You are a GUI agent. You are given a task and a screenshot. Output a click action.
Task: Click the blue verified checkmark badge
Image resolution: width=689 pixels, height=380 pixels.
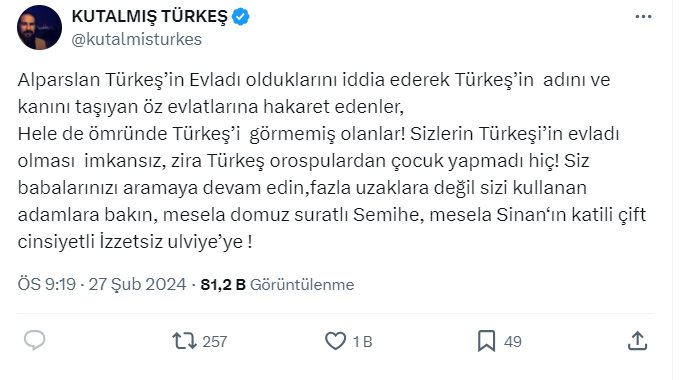coord(240,17)
